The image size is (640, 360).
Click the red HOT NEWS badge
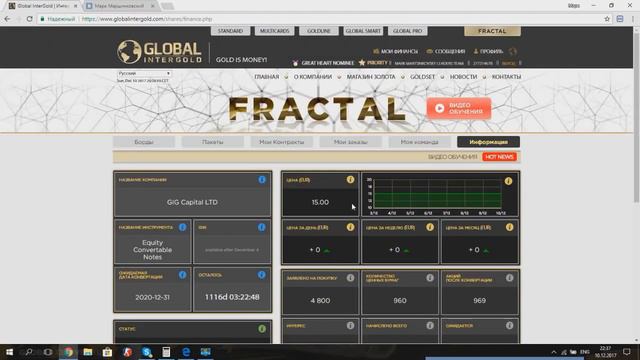[499, 157]
